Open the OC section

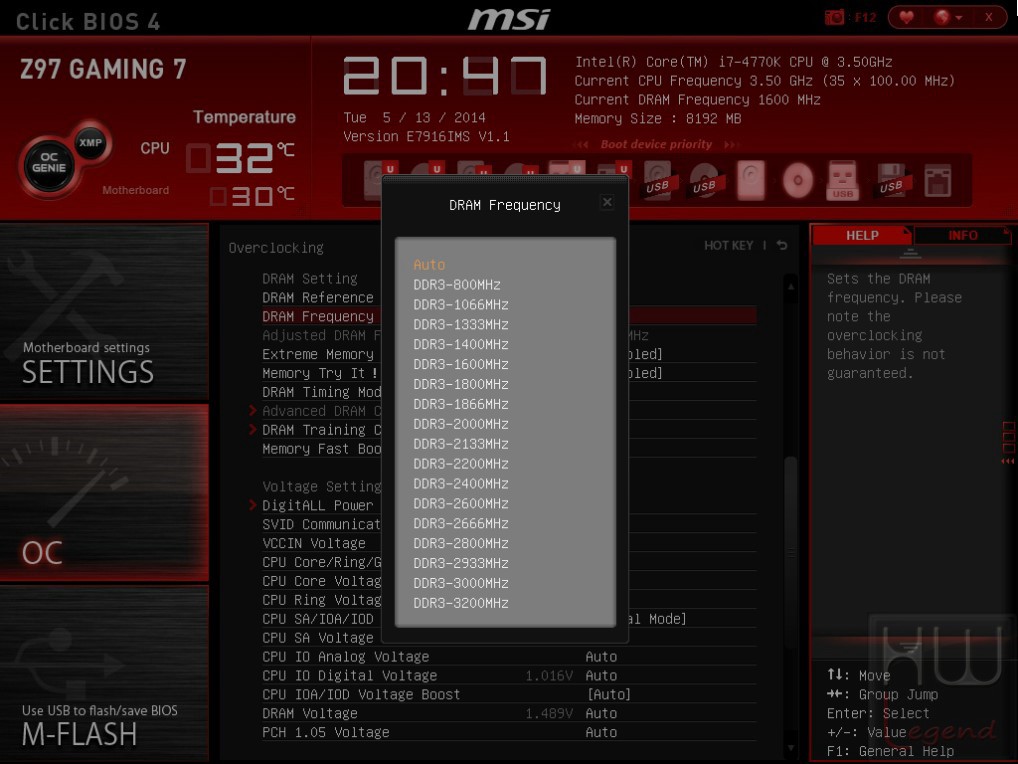(x=104, y=493)
